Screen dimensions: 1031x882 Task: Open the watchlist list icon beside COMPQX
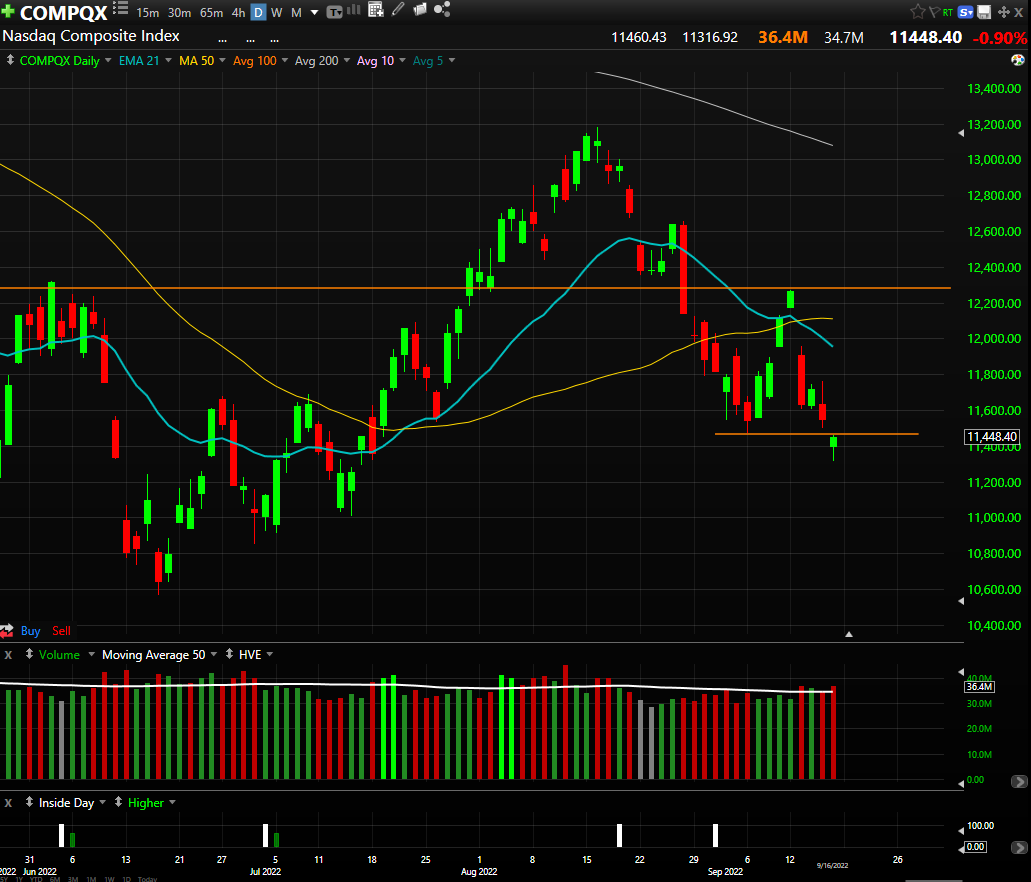120,9
